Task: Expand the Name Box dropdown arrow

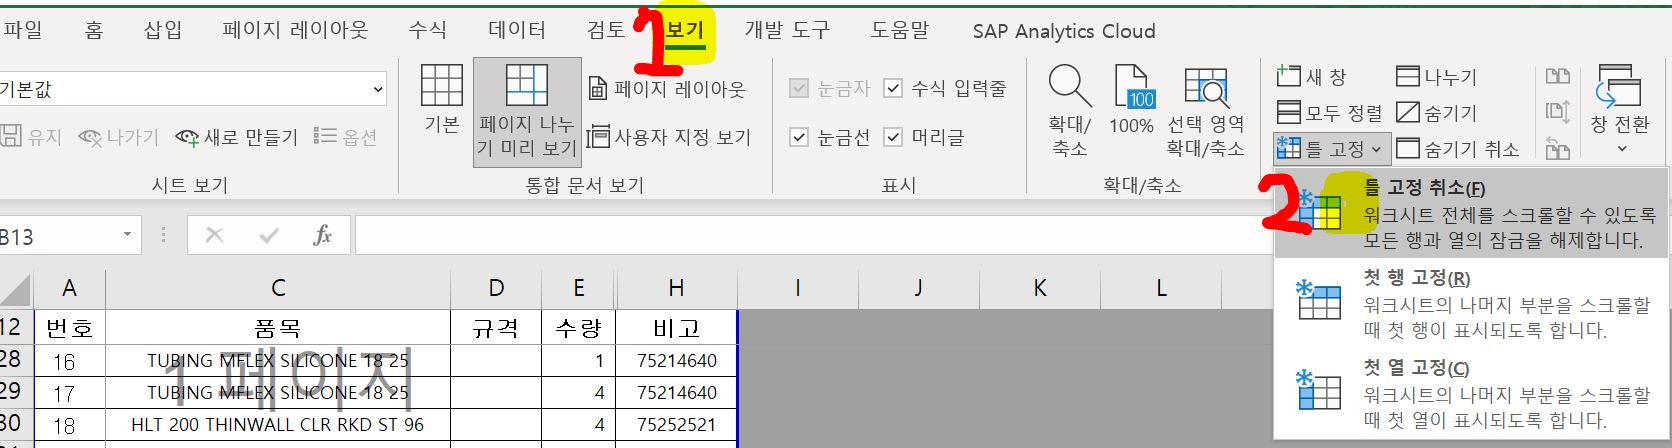Action: pyautogui.click(x=127, y=235)
